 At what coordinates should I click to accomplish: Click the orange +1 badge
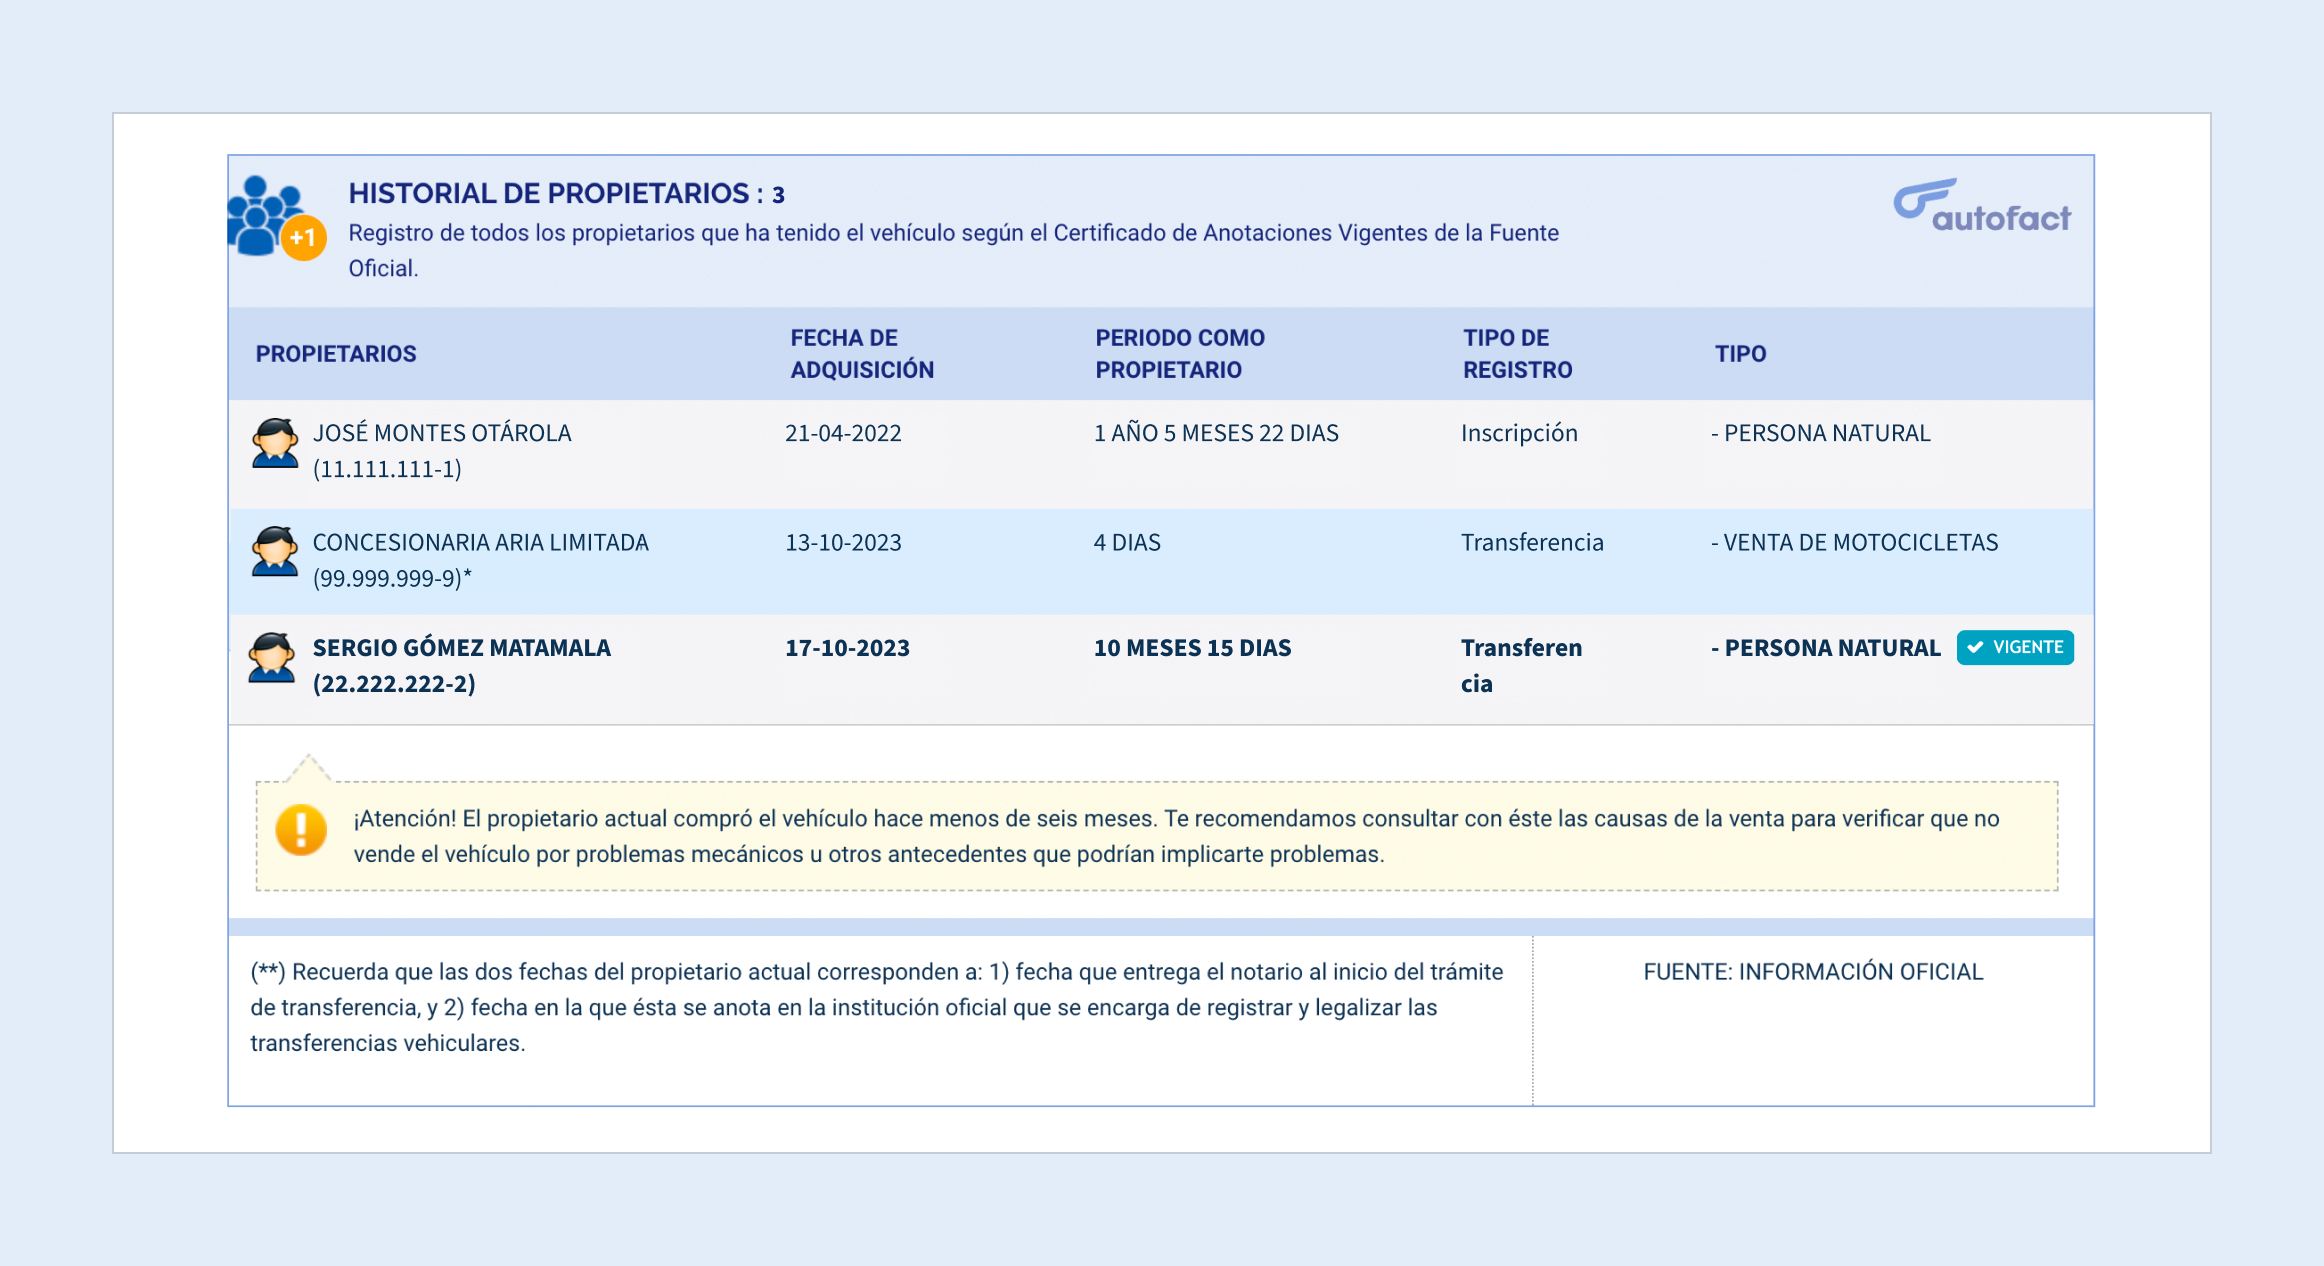304,238
